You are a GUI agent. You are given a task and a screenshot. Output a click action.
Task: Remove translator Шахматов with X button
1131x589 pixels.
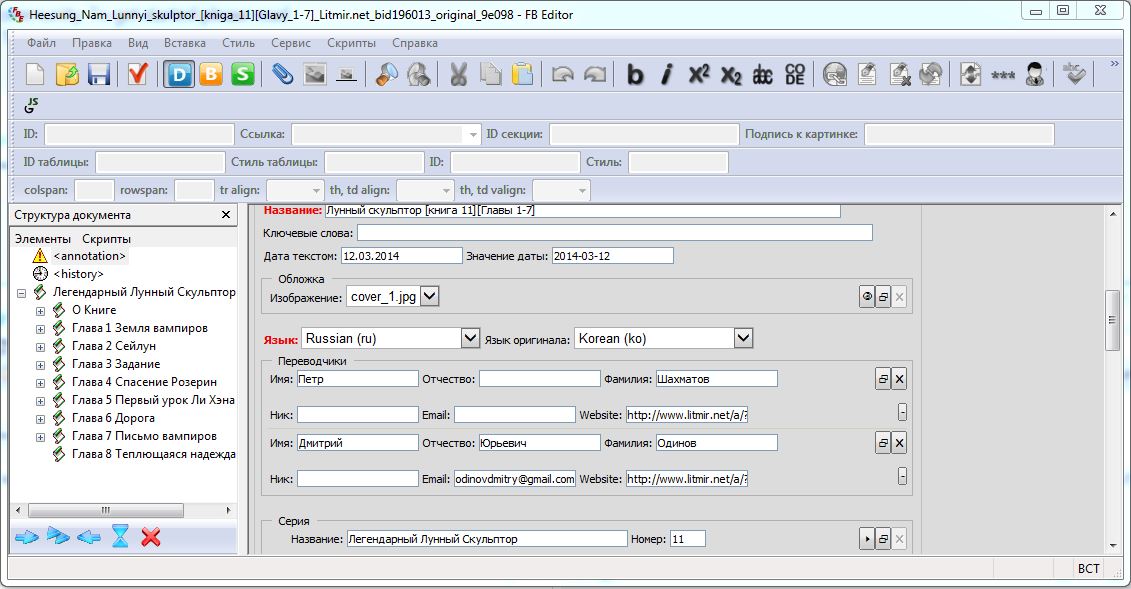click(x=898, y=379)
